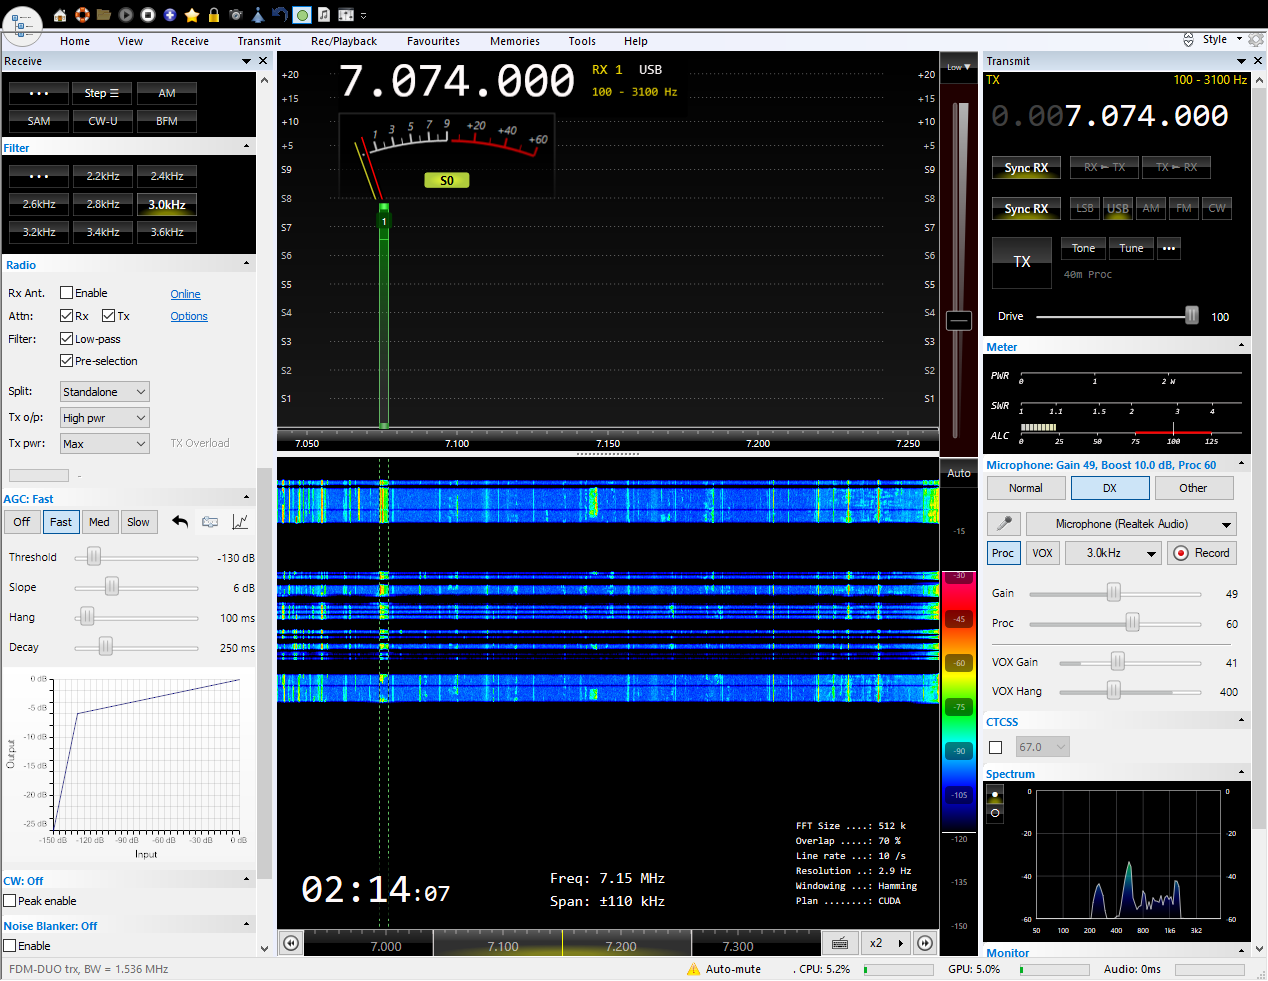Viewport: 1268px width, 981px height.
Task: Open the Split Standalone dropdown
Action: click(x=105, y=392)
